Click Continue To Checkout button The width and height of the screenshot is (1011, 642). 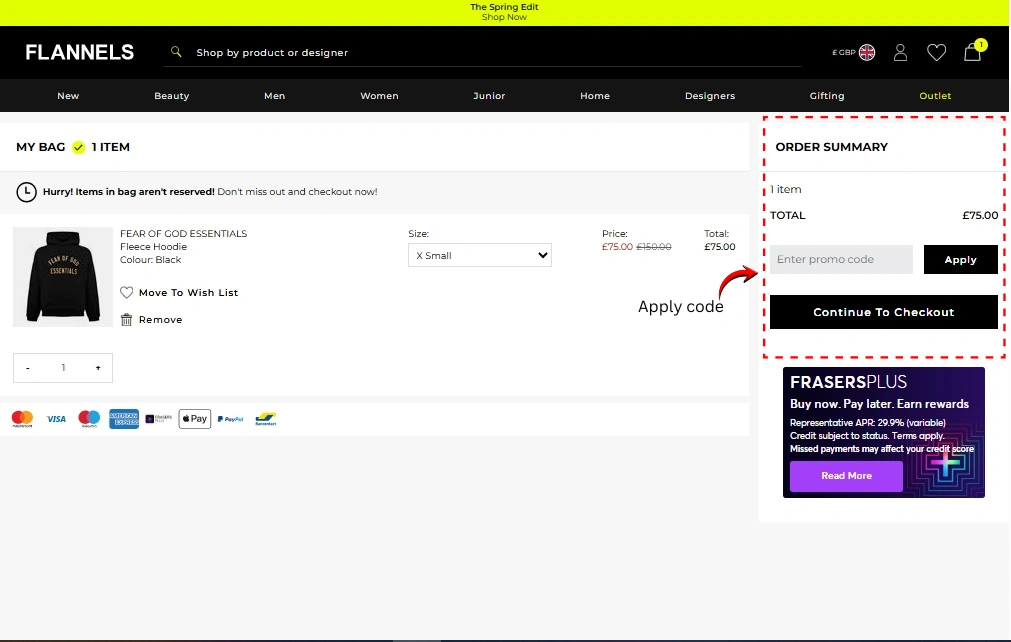[x=883, y=312]
